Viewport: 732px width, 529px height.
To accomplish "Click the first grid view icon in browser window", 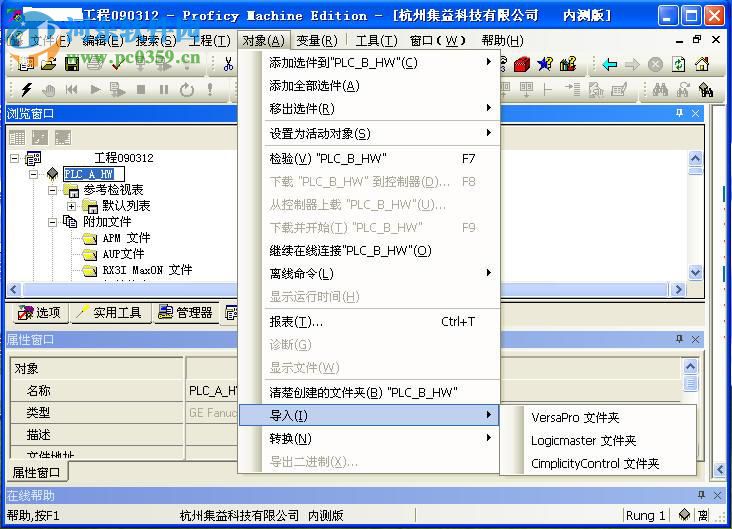I will [x=17, y=137].
